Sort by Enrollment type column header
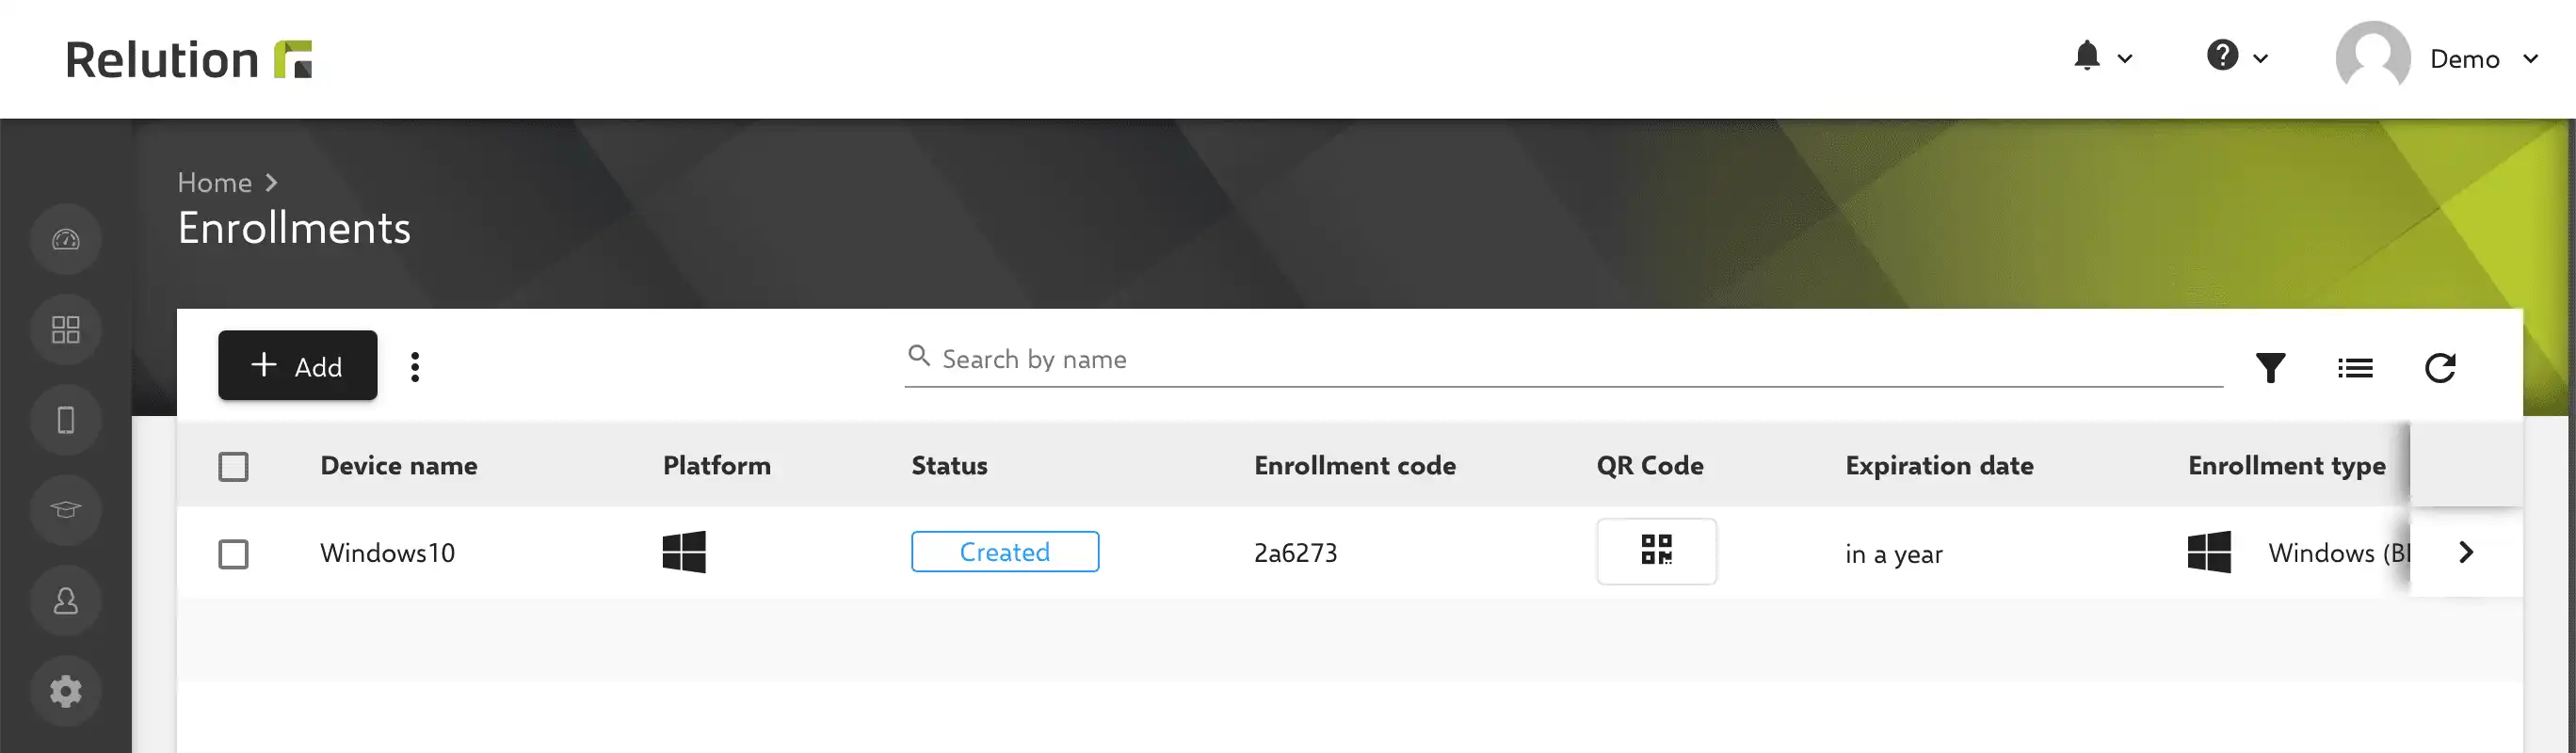Image resolution: width=2576 pixels, height=753 pixels. [x=2286, y=466]
